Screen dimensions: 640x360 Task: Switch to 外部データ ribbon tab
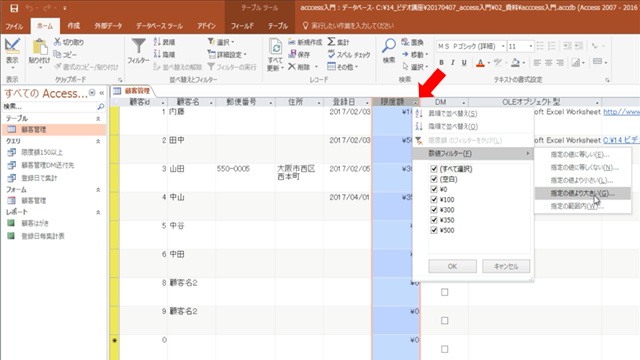[x=108, y=26]
